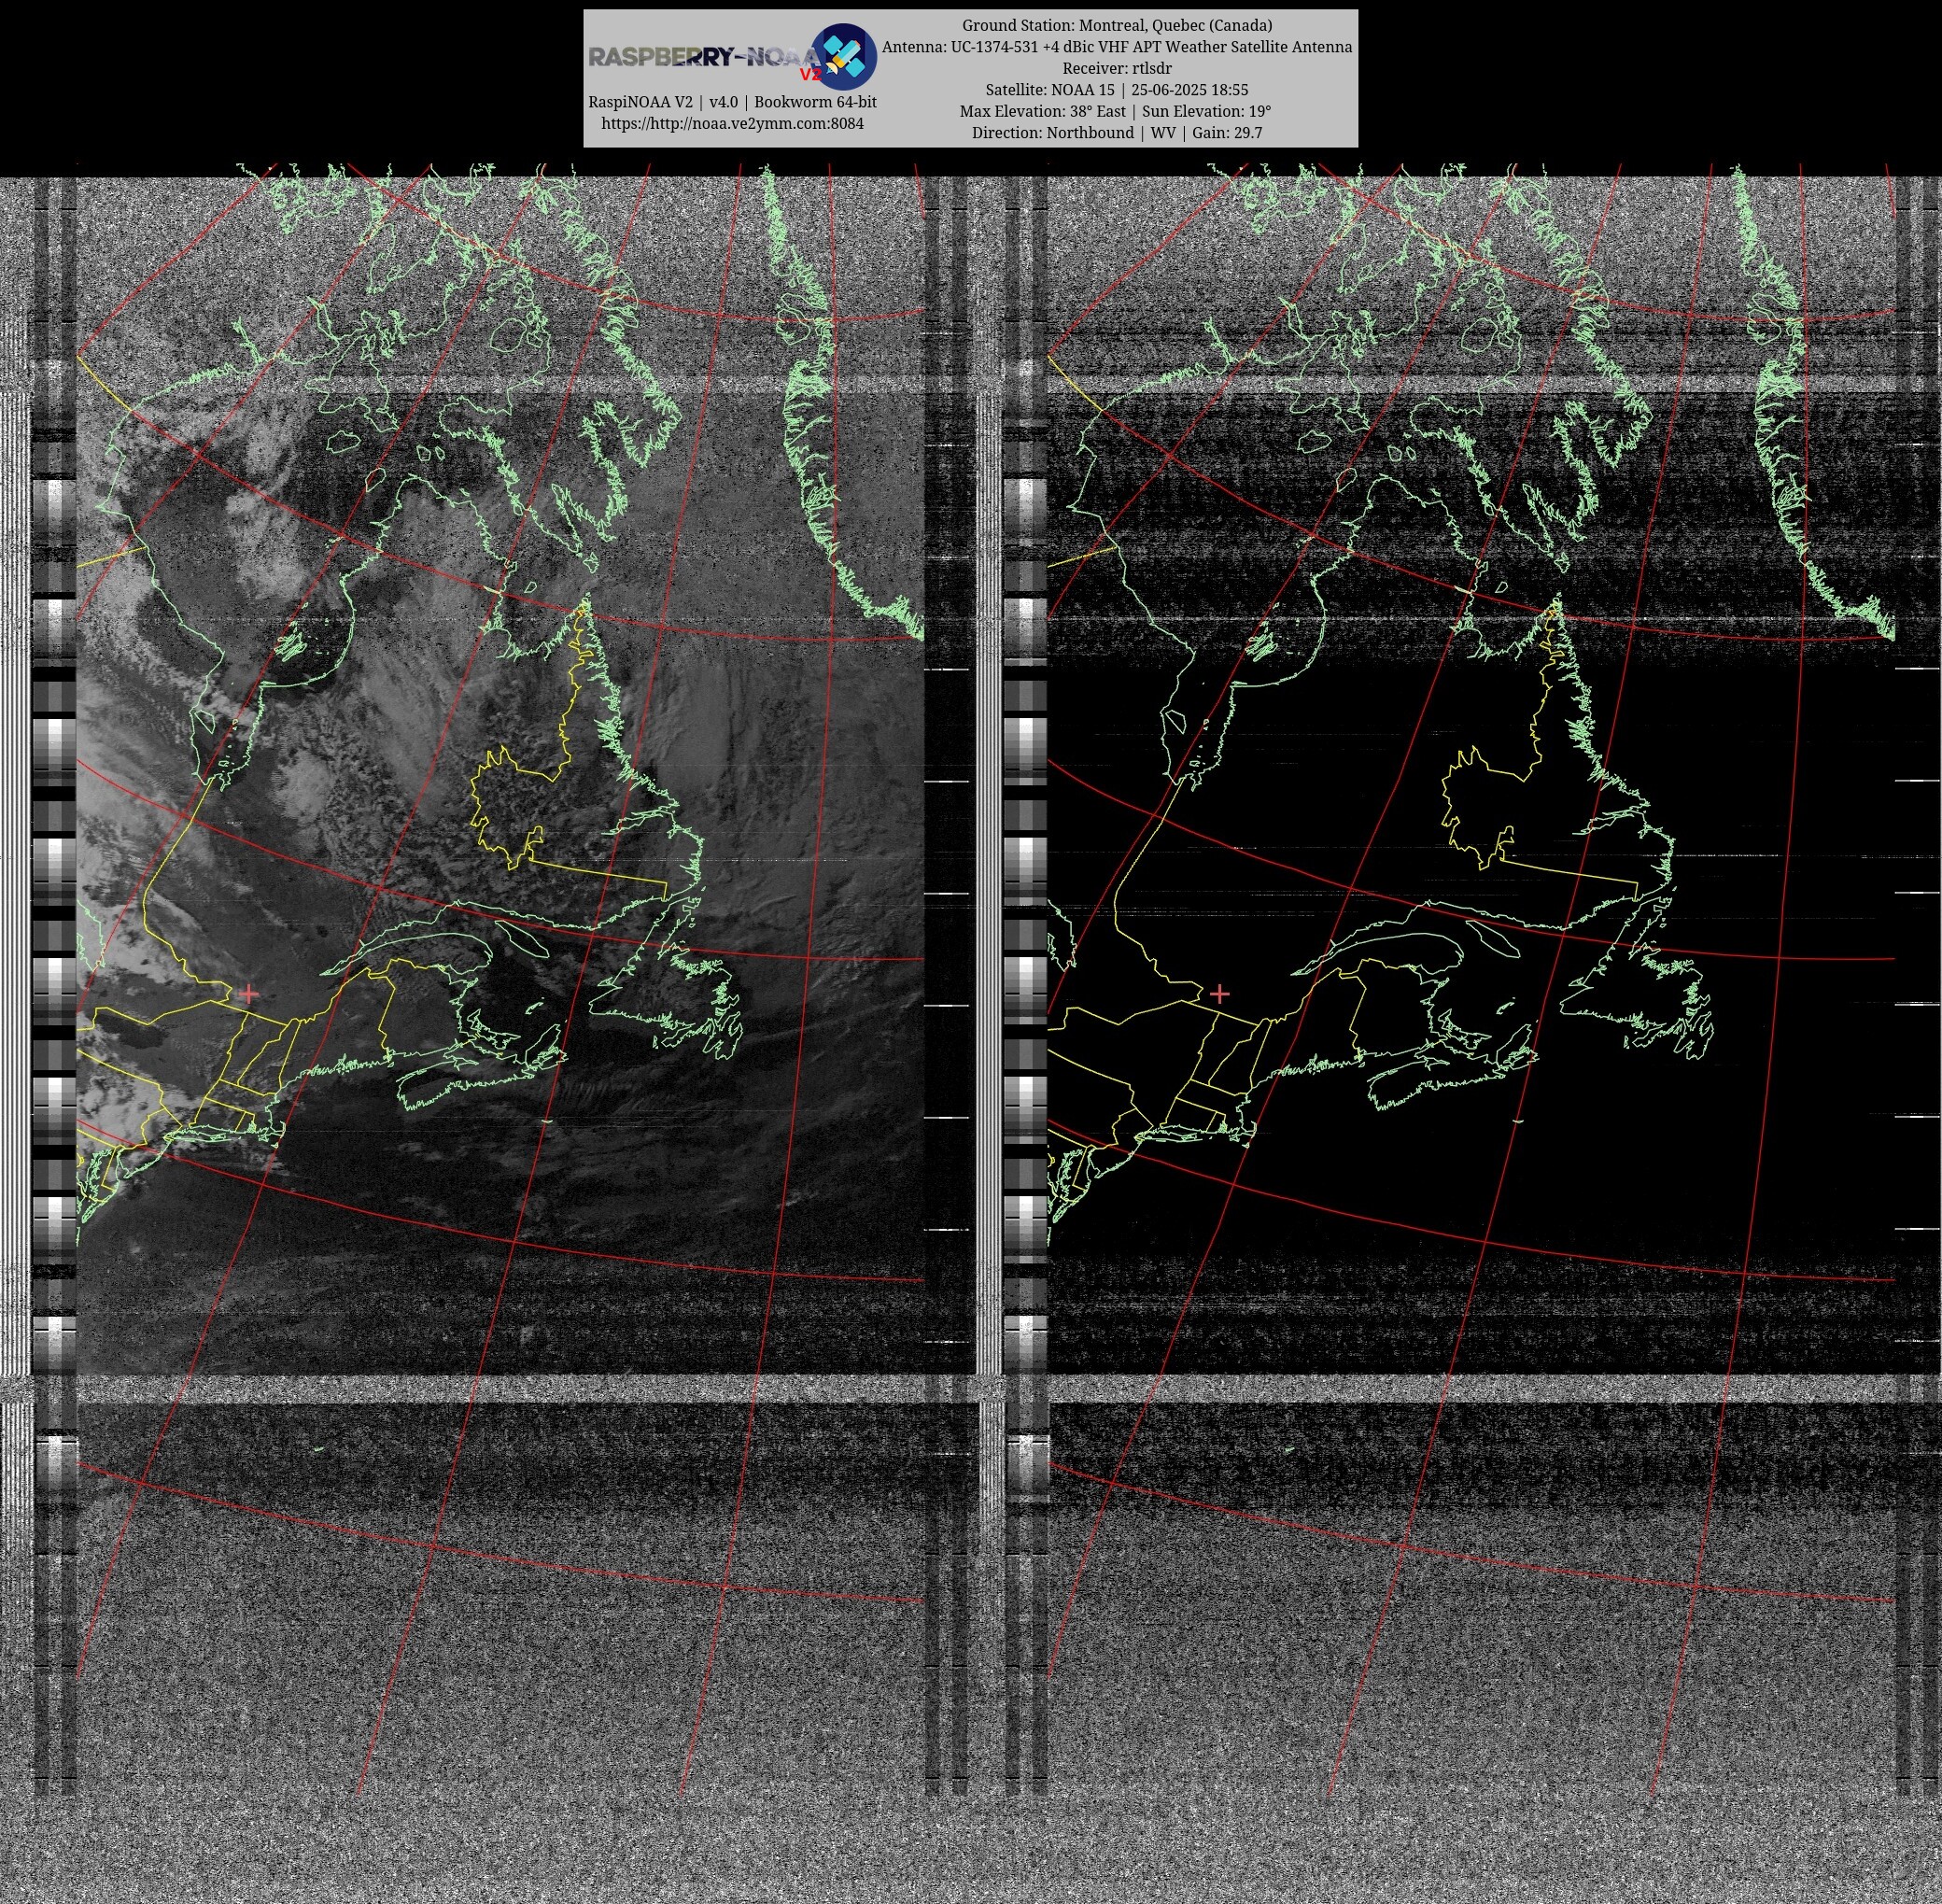Click the "Max Elevation: 38° East" line

point(1117,111)
